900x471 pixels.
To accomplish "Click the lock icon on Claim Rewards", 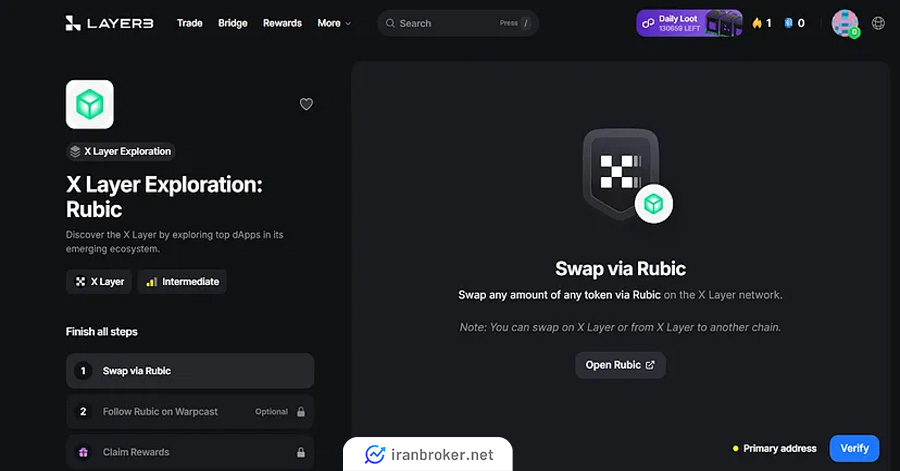I will (301, 452).
